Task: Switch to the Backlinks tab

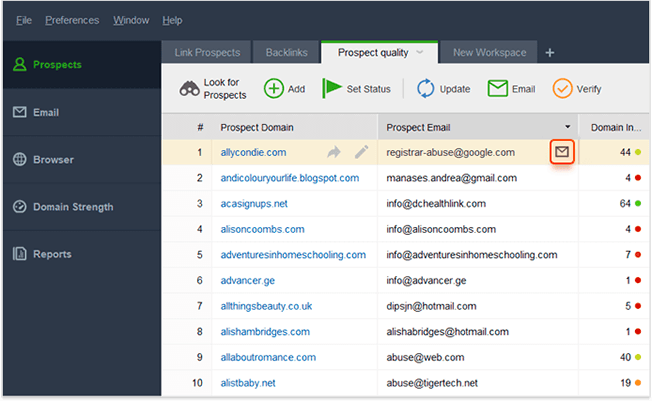Action: 286,52
